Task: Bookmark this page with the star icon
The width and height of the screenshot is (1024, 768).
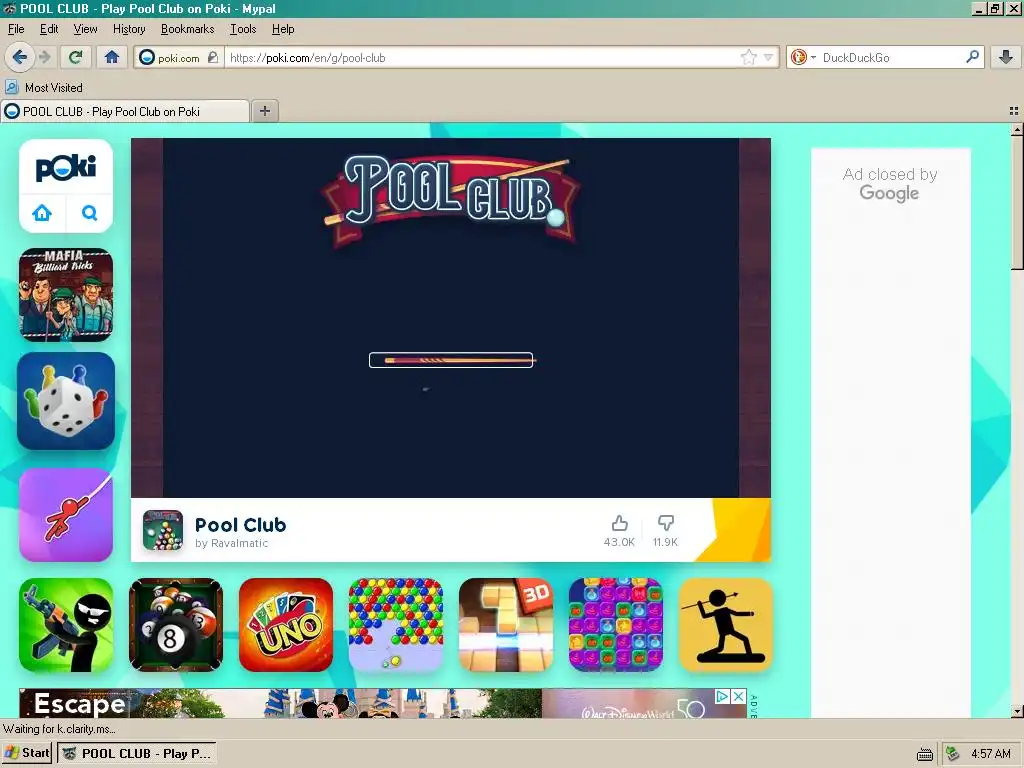Action: 748,57
